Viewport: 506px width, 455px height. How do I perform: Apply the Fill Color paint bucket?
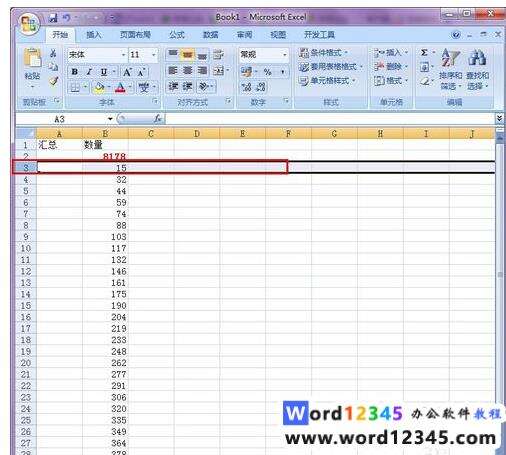[99, 88]
